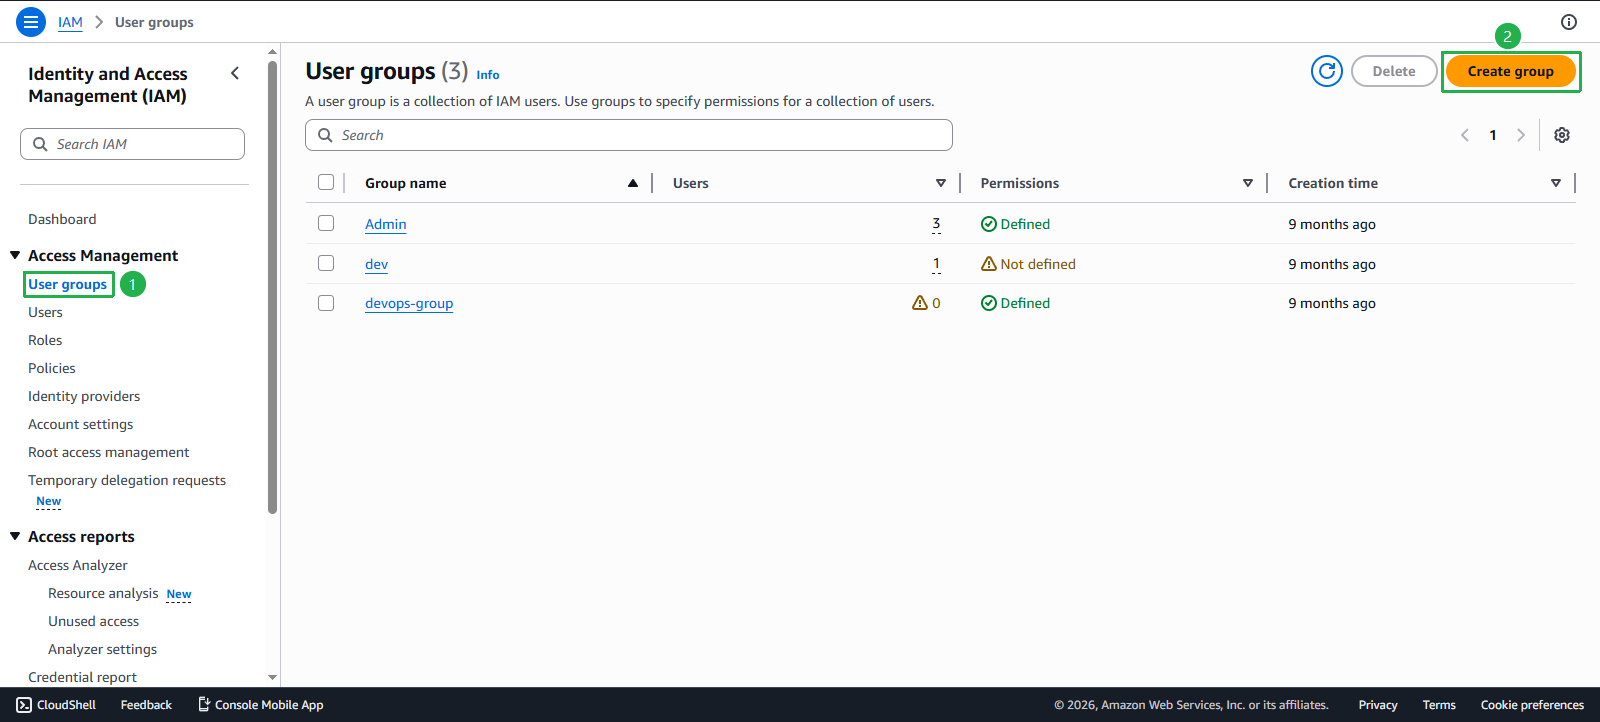Open Identity providers in the sidebar

tap(84, 396)
